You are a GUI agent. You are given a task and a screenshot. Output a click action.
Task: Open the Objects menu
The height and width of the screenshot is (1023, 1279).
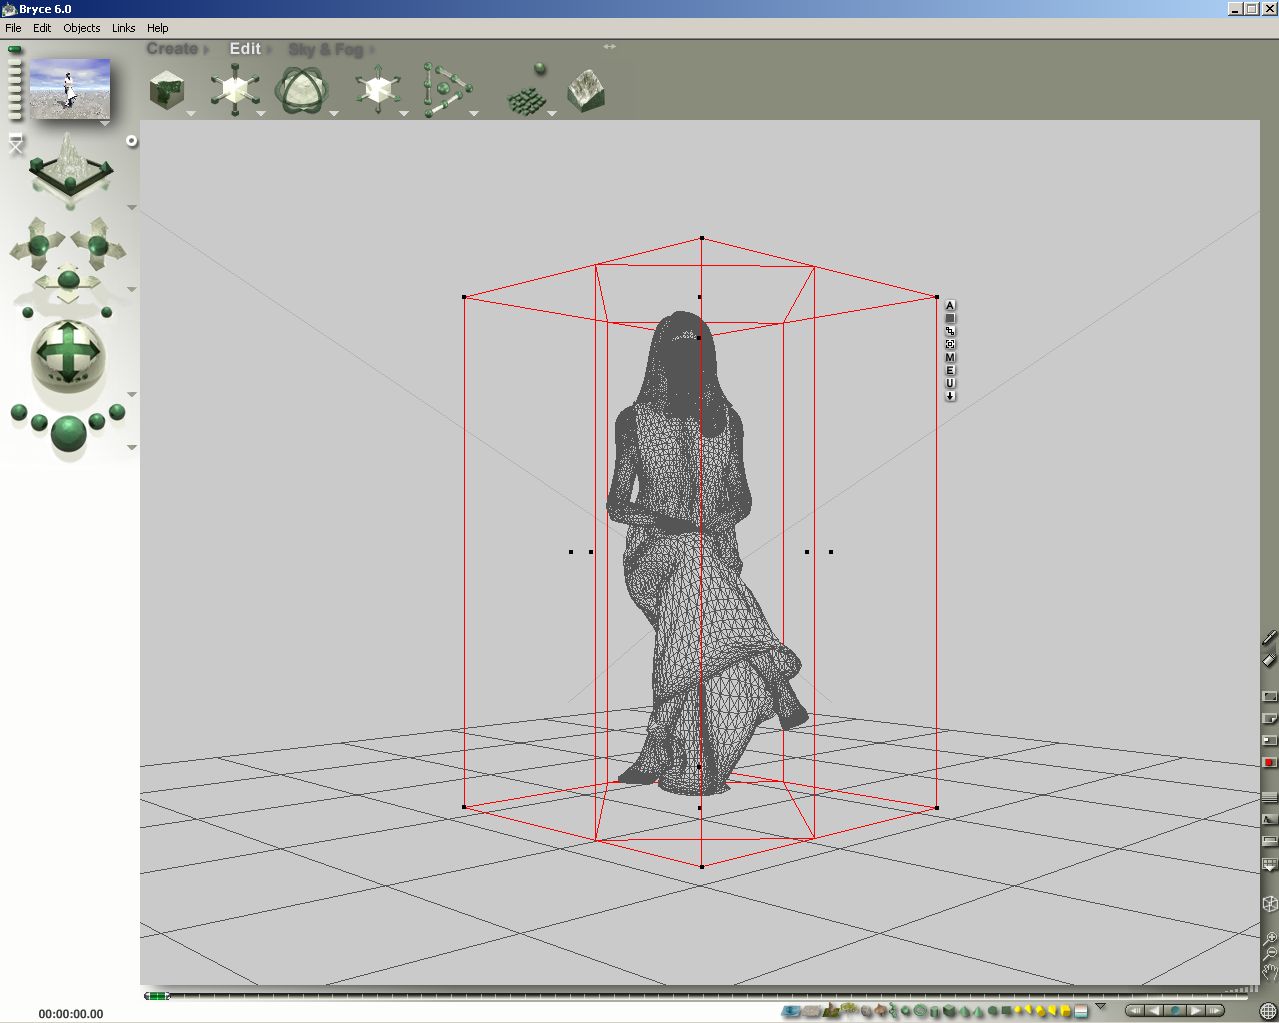pyautogui.click(x=81, y=28)
